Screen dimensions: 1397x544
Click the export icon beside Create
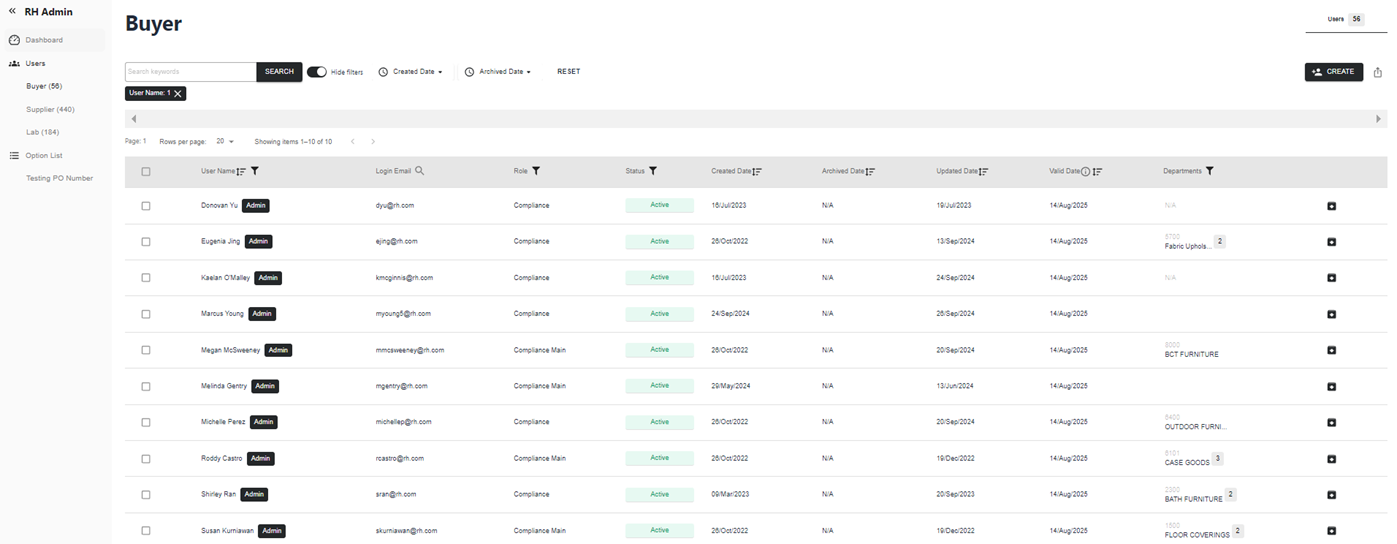pos(1377,72)
